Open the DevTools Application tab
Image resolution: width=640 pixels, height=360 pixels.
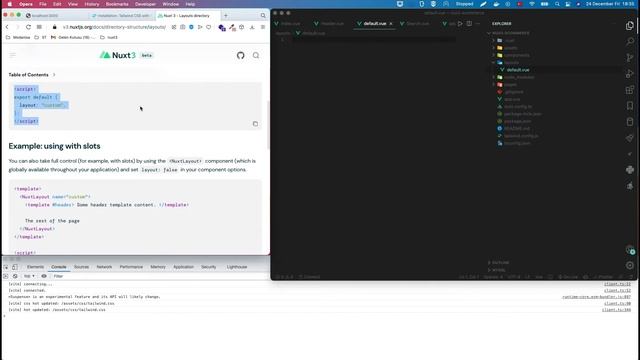(183, 267)
